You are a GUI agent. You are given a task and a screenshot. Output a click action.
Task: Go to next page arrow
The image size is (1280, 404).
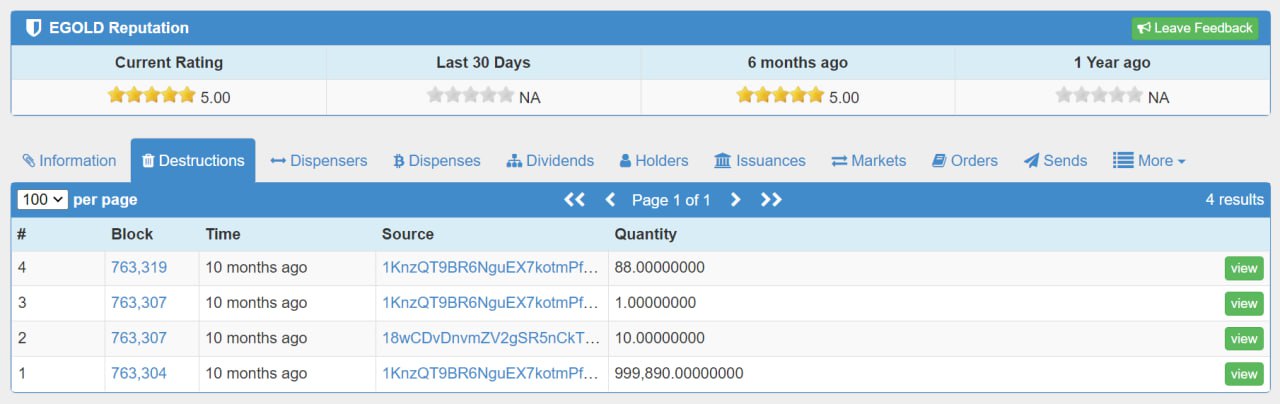[x=736, y=200]
